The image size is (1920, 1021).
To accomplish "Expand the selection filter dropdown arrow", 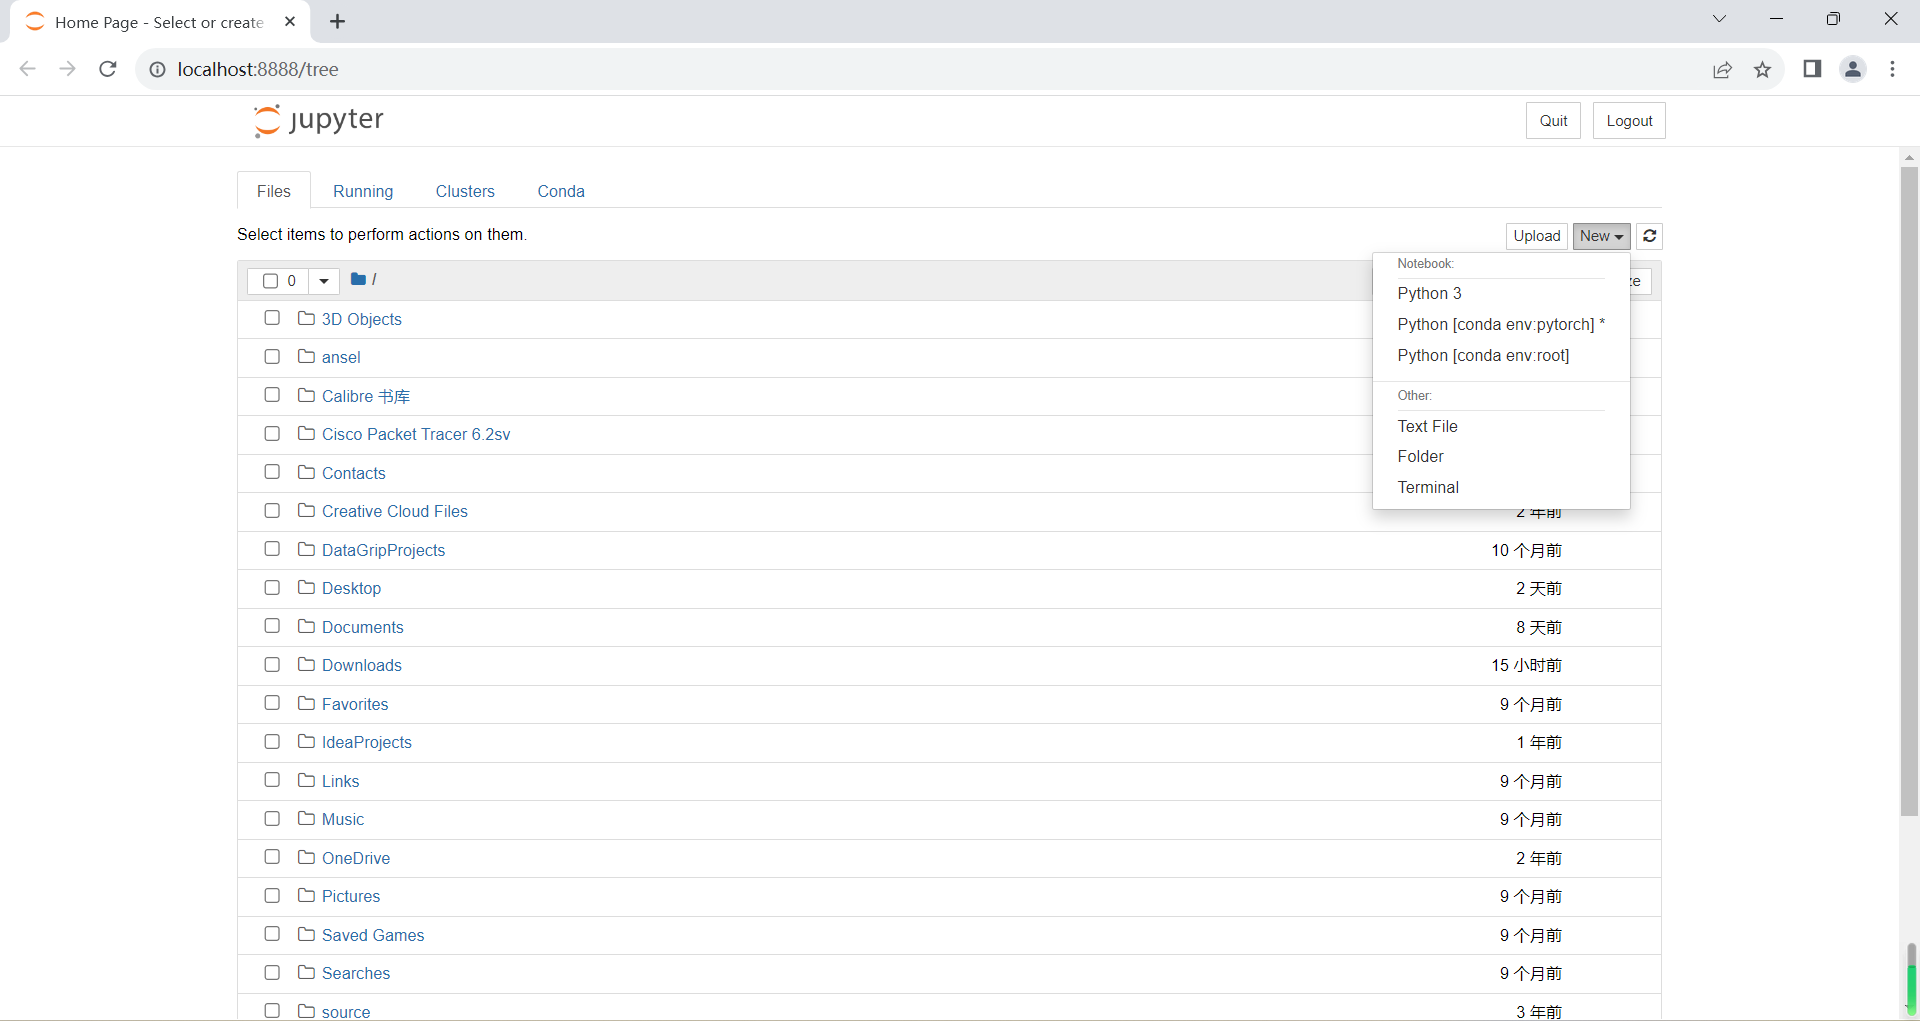I will pos(324,281).
